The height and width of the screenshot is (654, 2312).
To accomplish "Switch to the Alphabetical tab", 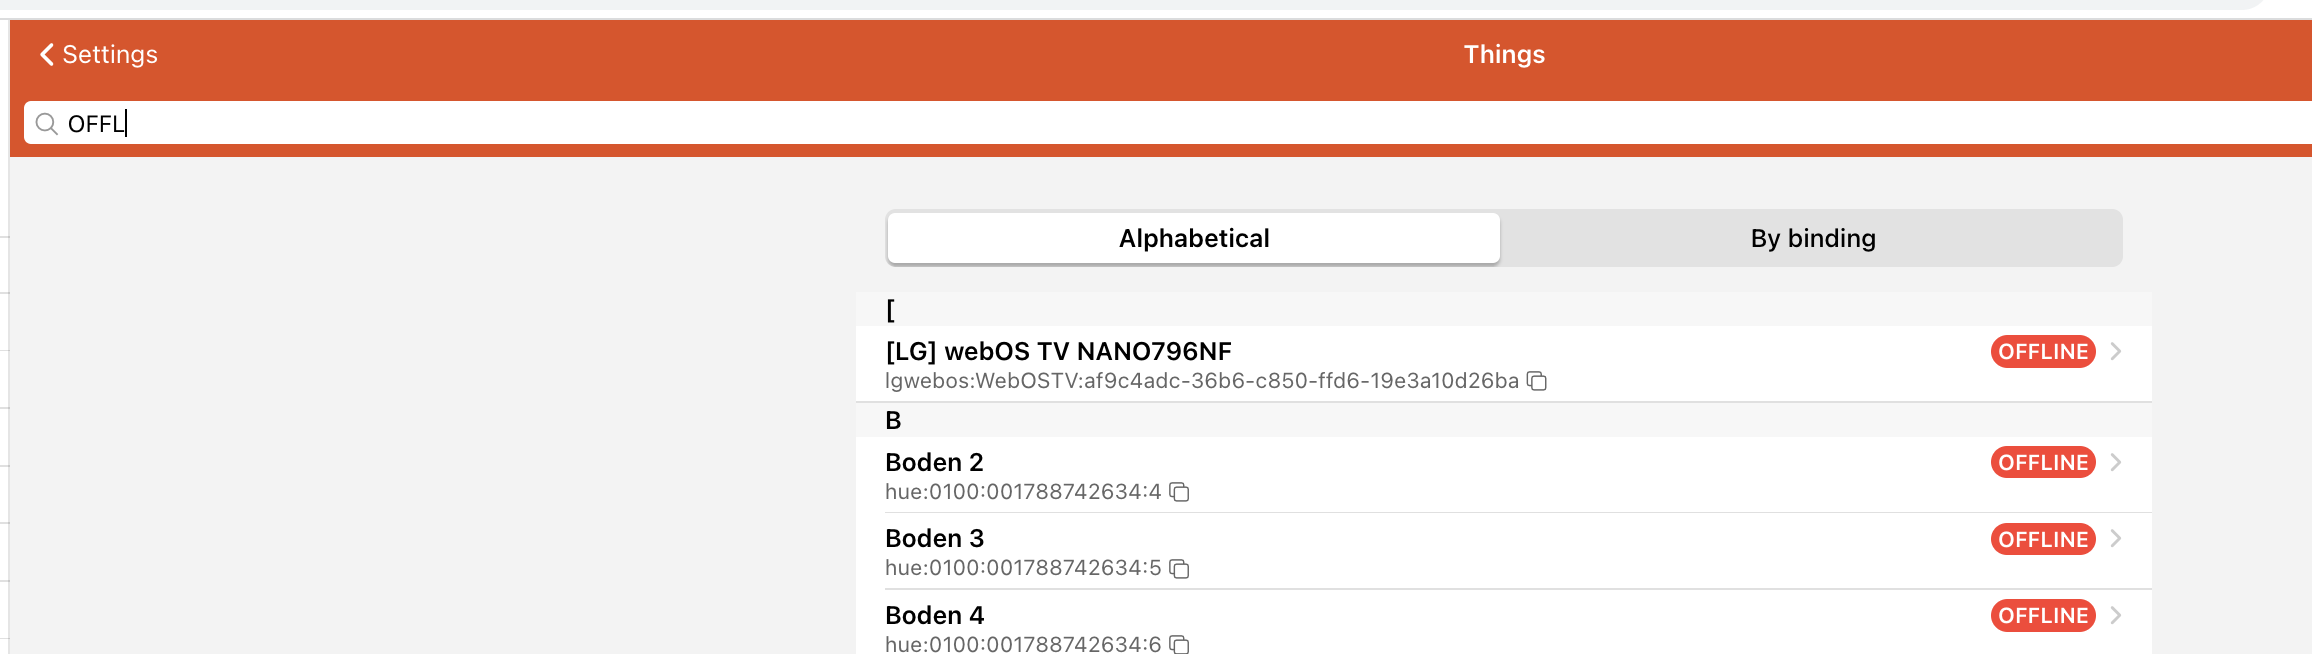I will tap(1193, 238).
